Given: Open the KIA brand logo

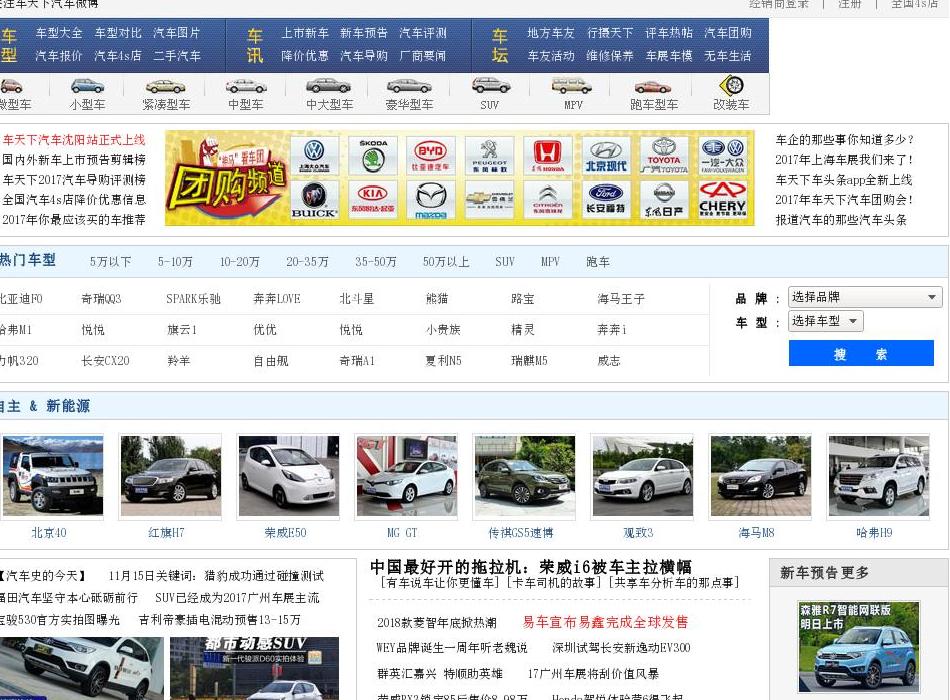Looking at the screenshot, I should 373,200.
